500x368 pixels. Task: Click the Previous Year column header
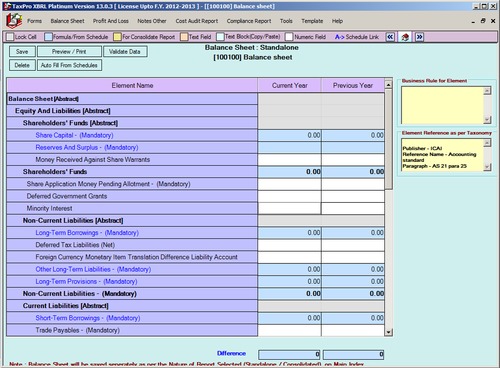353,86
